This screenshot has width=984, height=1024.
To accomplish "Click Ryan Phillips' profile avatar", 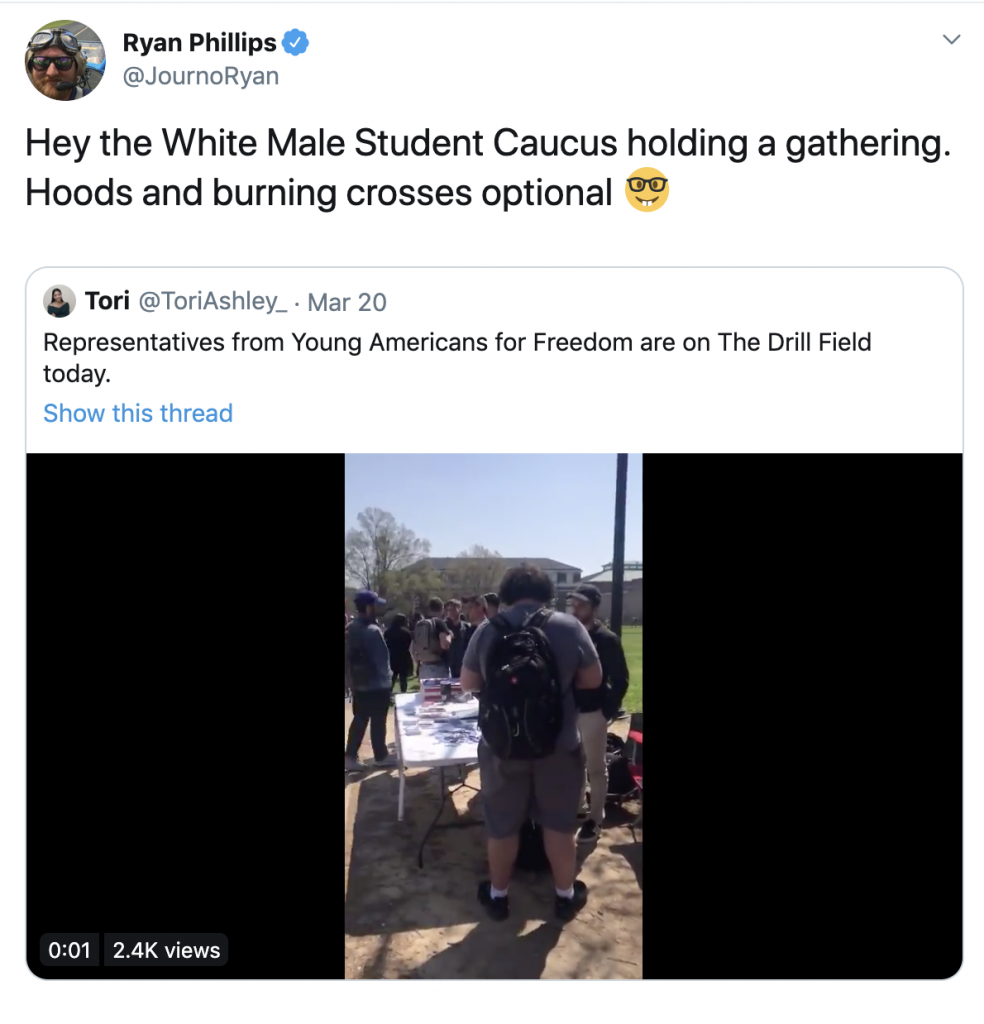I will (x=65, y=60).
